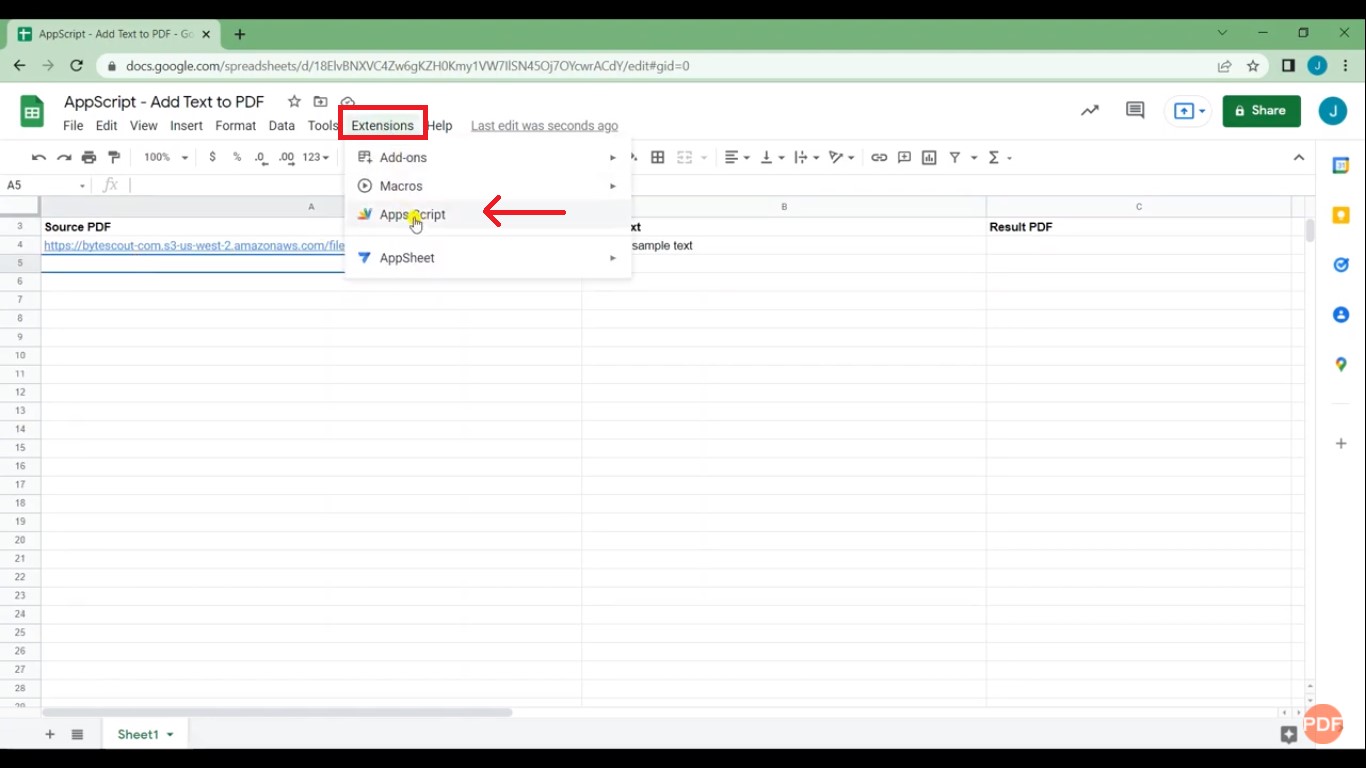Open the Insert menu
Image resolution: width=1366 pixels, height=768 pixels.
tap(186, 126)
